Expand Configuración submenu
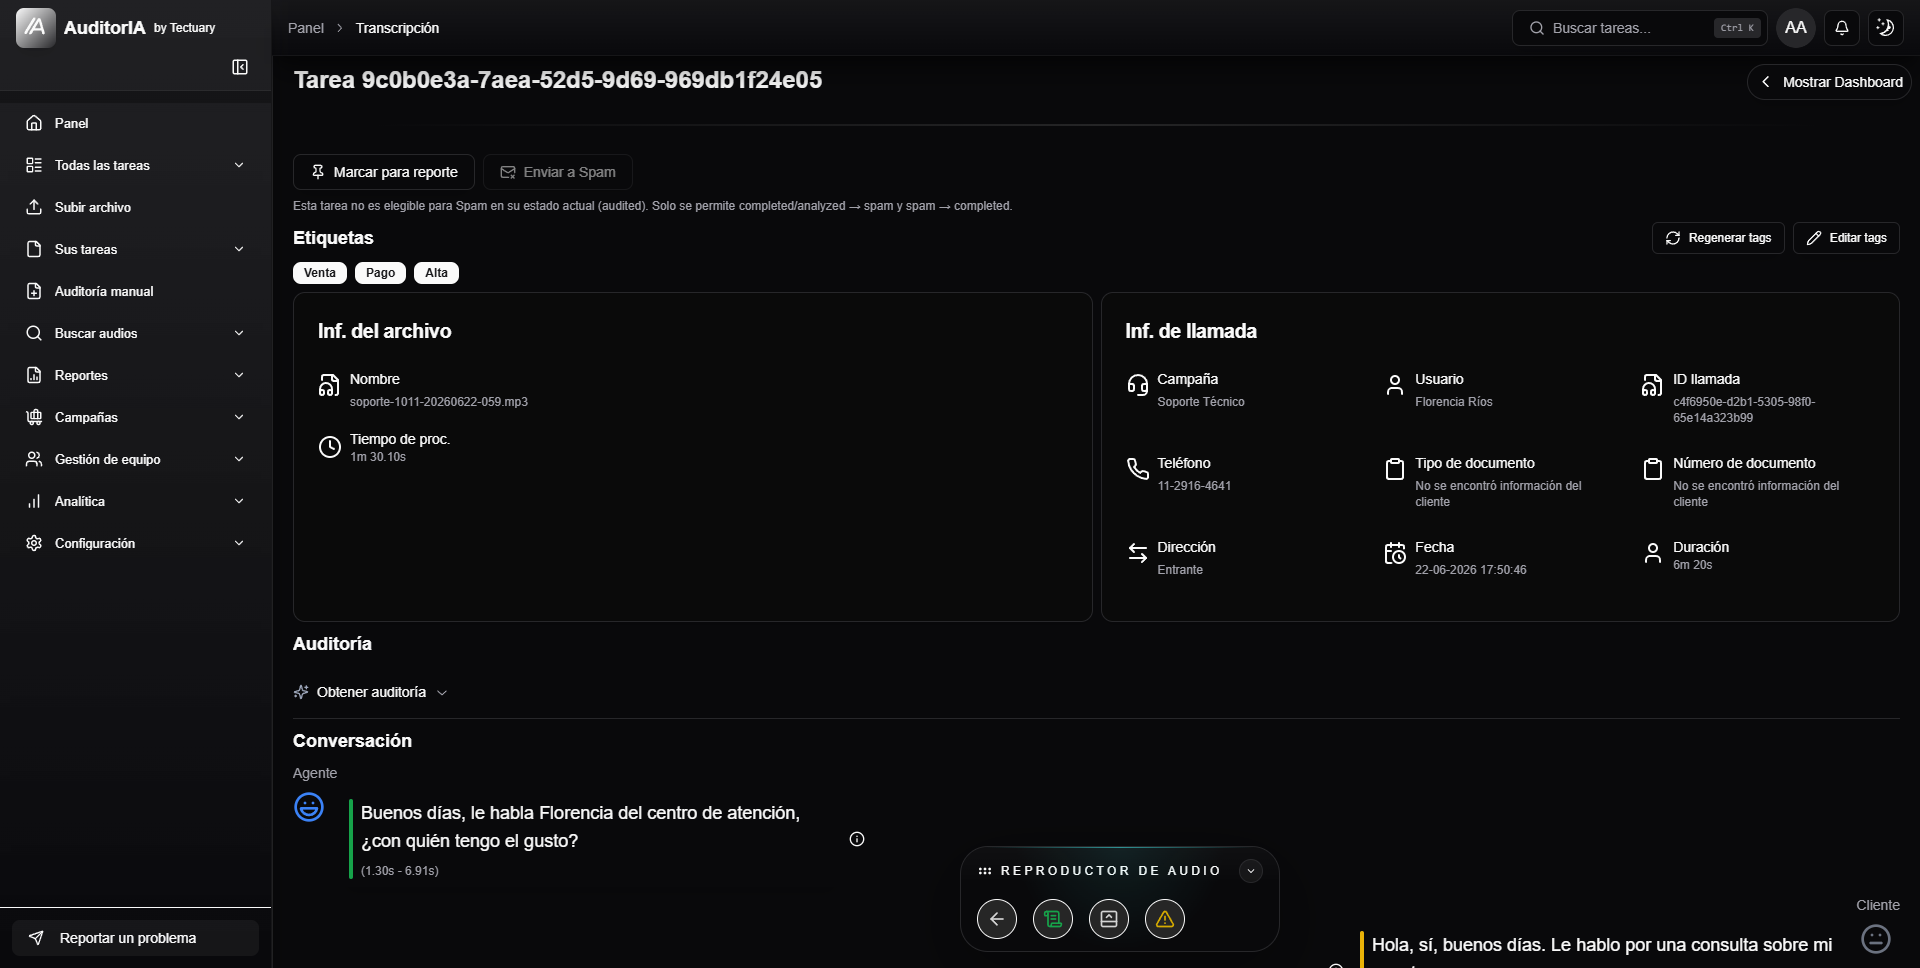The width and height of the screenshot is (1920, 968). click(x=239, y=543)
